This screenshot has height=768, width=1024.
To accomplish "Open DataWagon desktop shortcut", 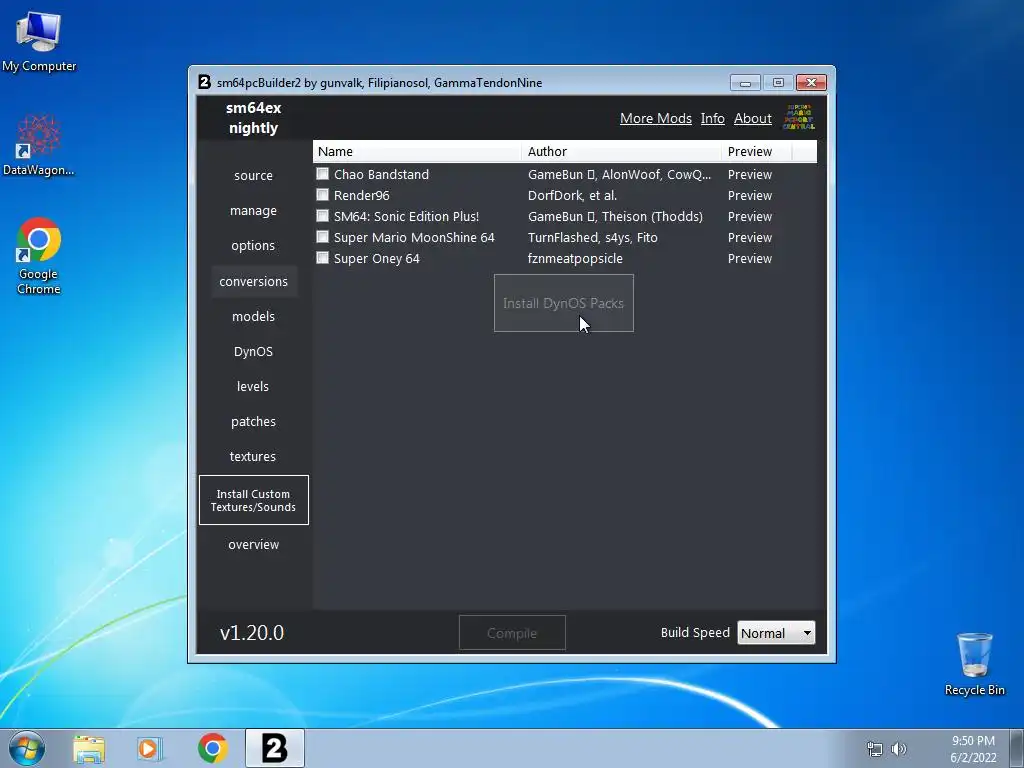I will click(39, 145).
